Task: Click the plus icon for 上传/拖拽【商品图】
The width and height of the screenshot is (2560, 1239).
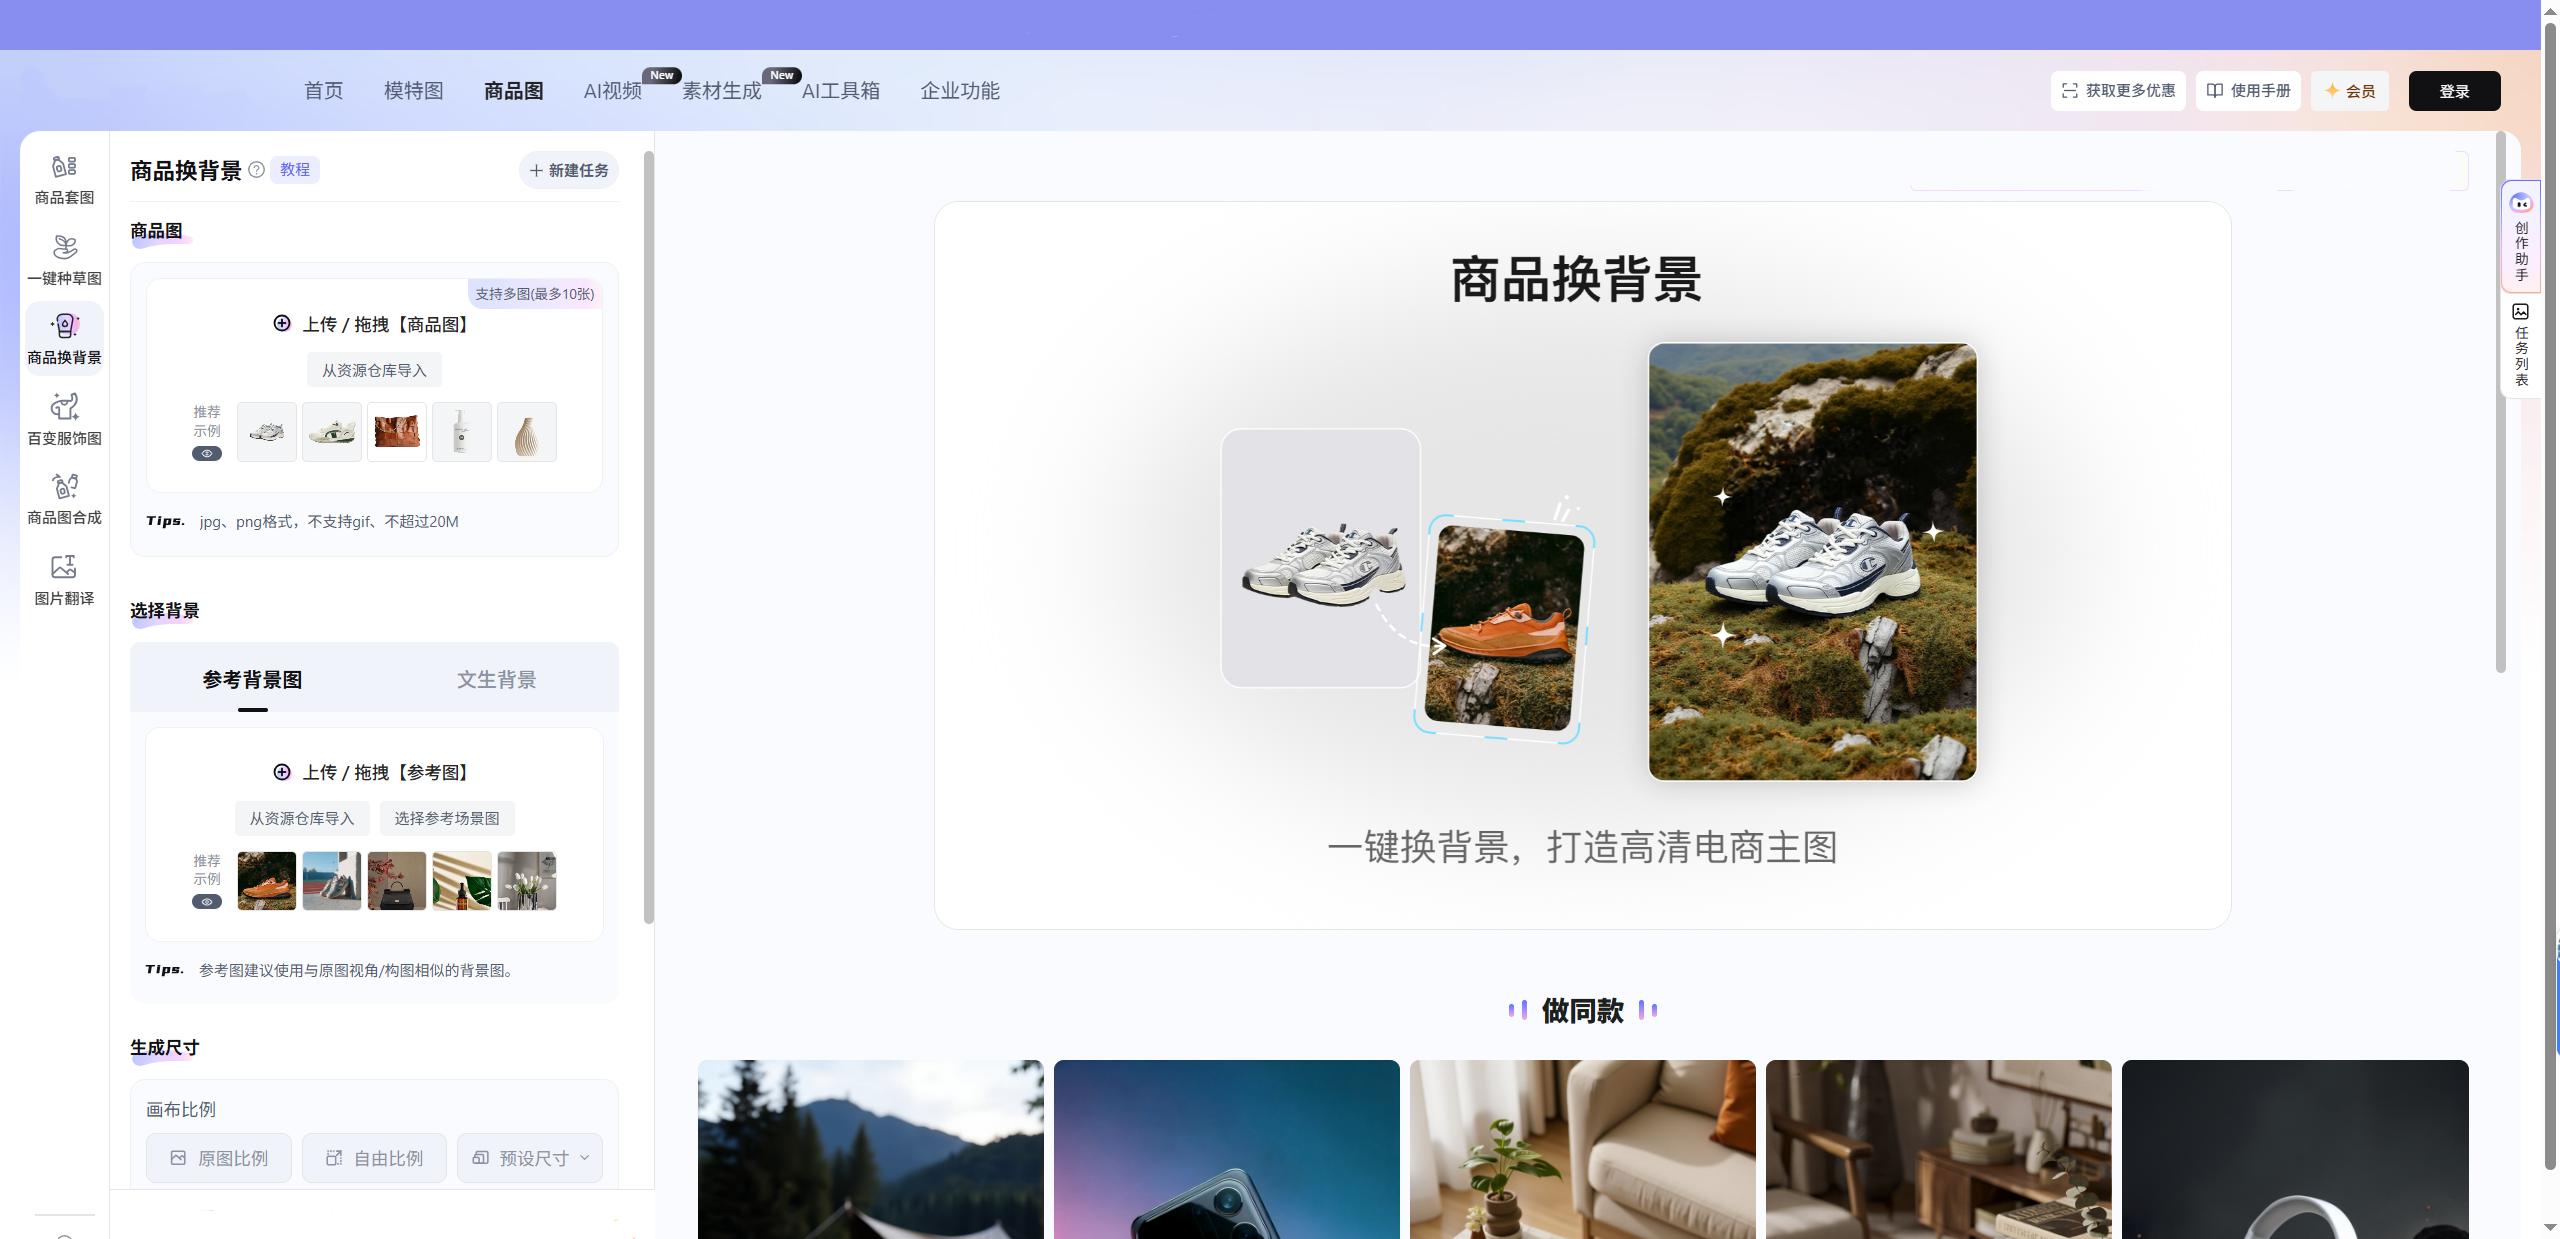Action: 282,324
